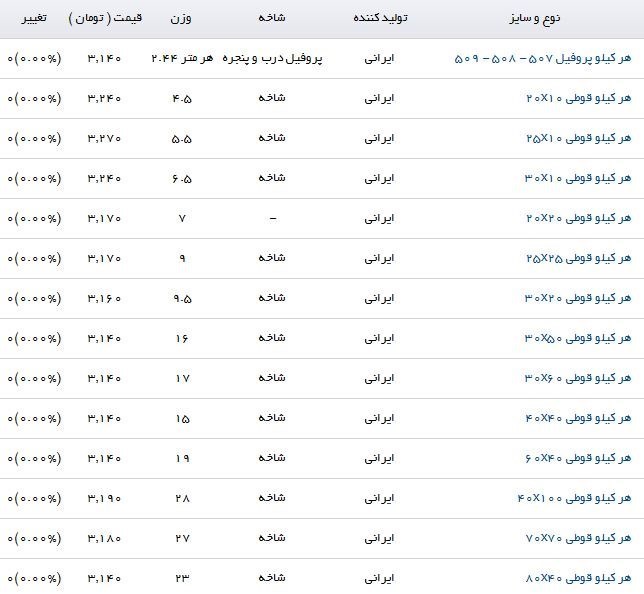Select شاخه cell in ۶۰x۴۰ row
The image size is (644, 594).
(x=272, y=458)
